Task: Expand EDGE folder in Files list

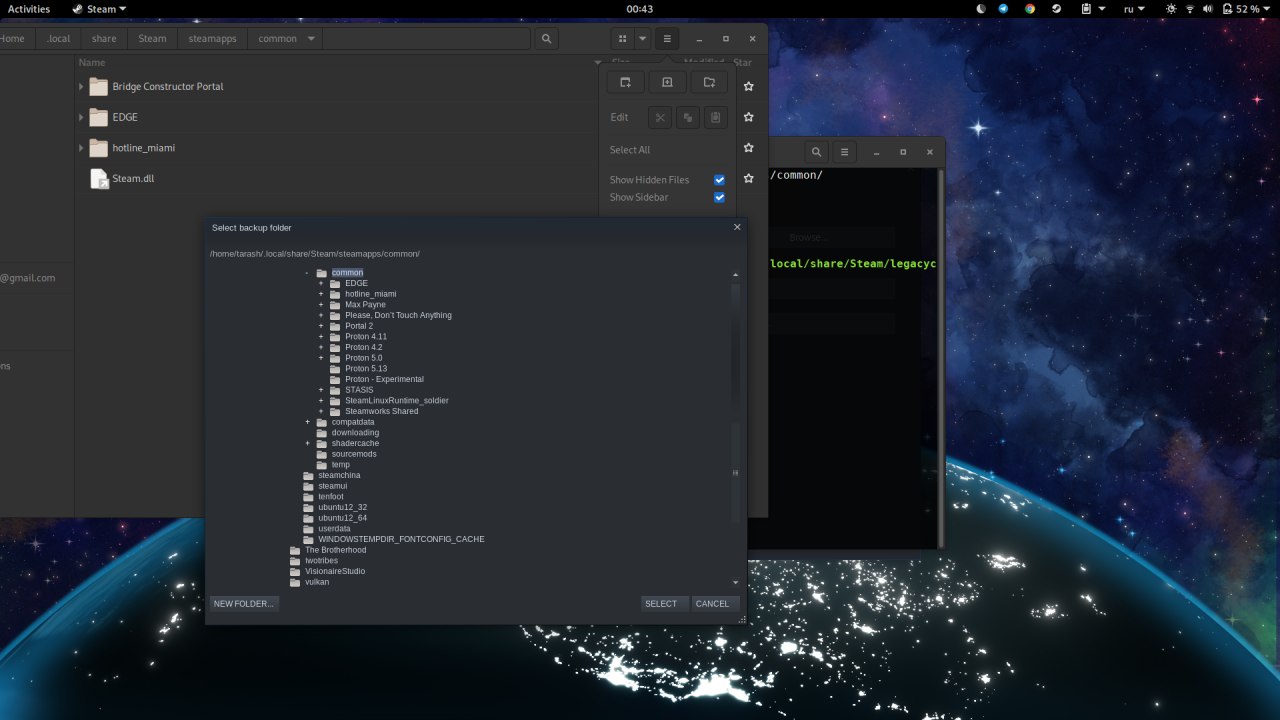Action: (81, 118)
